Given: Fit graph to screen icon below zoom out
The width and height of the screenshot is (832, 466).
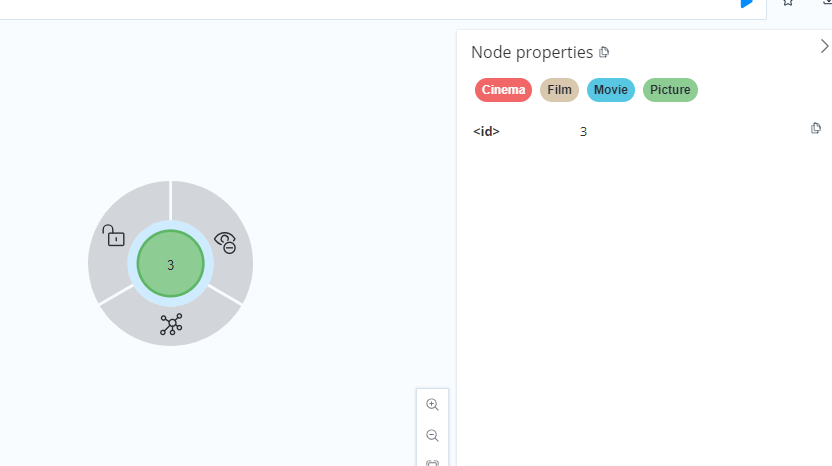Looking at the screenshot, I should [432, 463].
